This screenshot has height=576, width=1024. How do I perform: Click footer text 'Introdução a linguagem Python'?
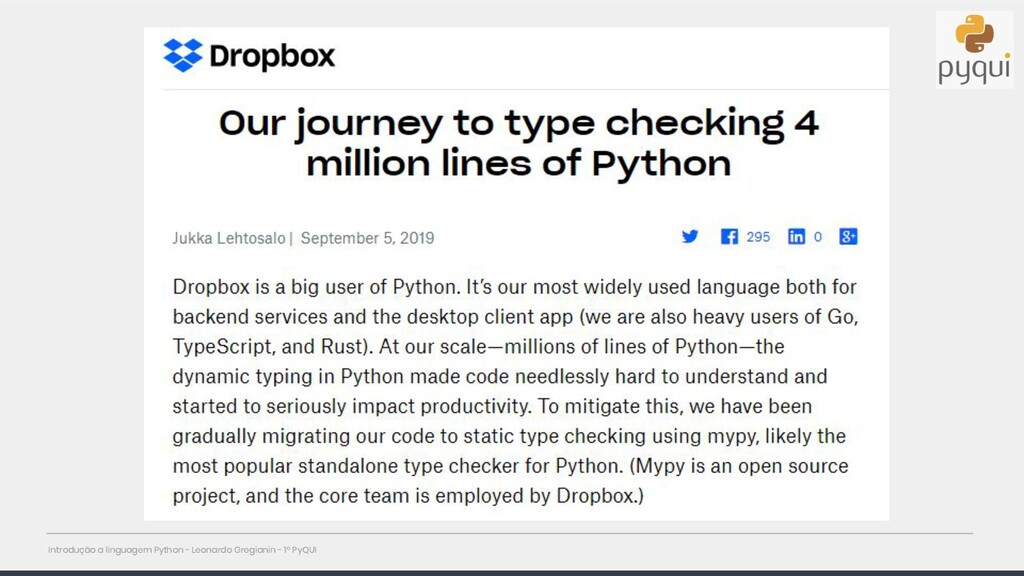point(116,550)
